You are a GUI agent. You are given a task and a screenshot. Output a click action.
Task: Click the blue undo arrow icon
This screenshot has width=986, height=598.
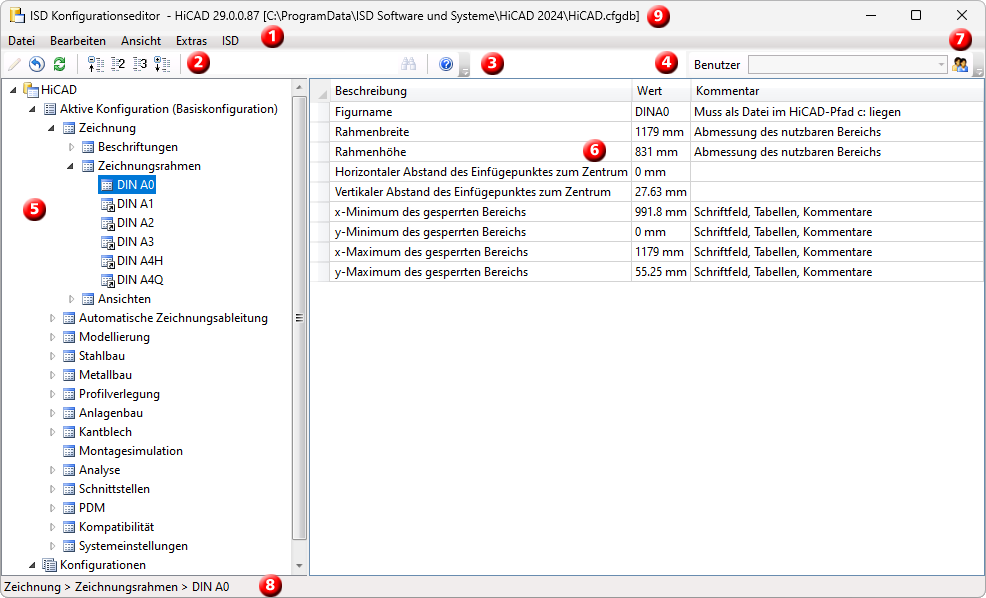[x=37, y=64]
